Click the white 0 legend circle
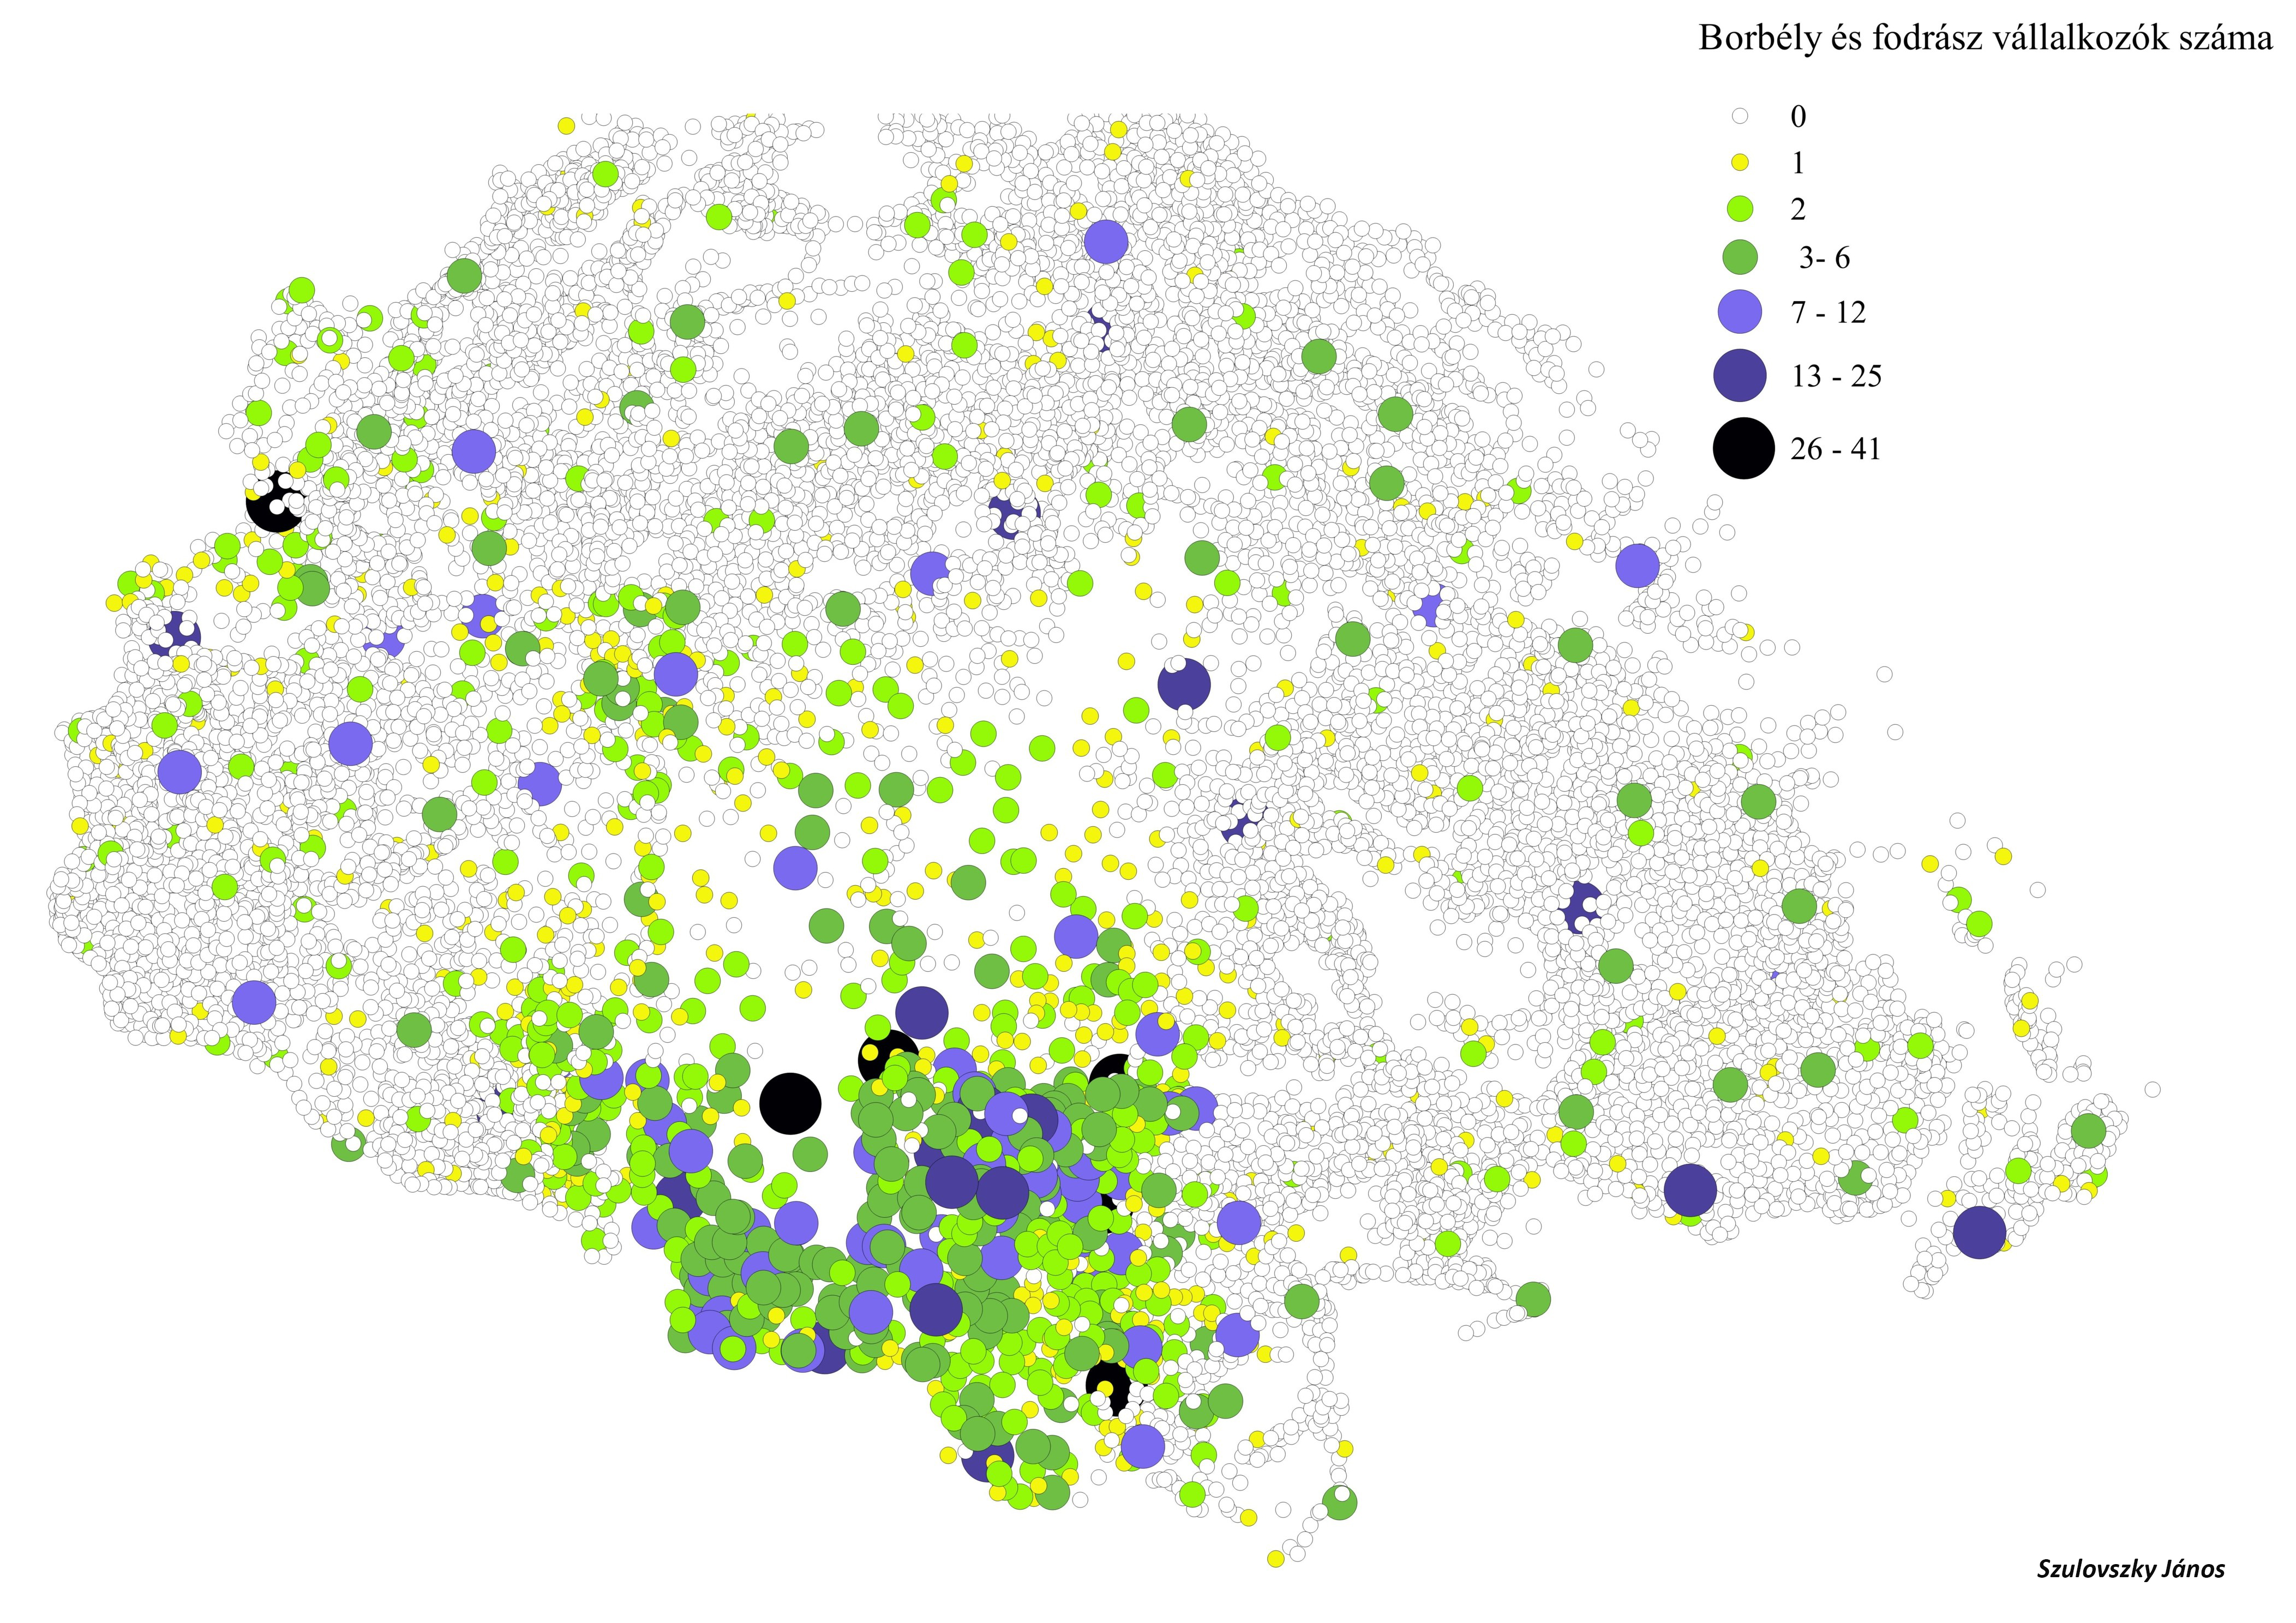The image size is (2296, 1623). pyautogui.click(x=1739, y=116)
